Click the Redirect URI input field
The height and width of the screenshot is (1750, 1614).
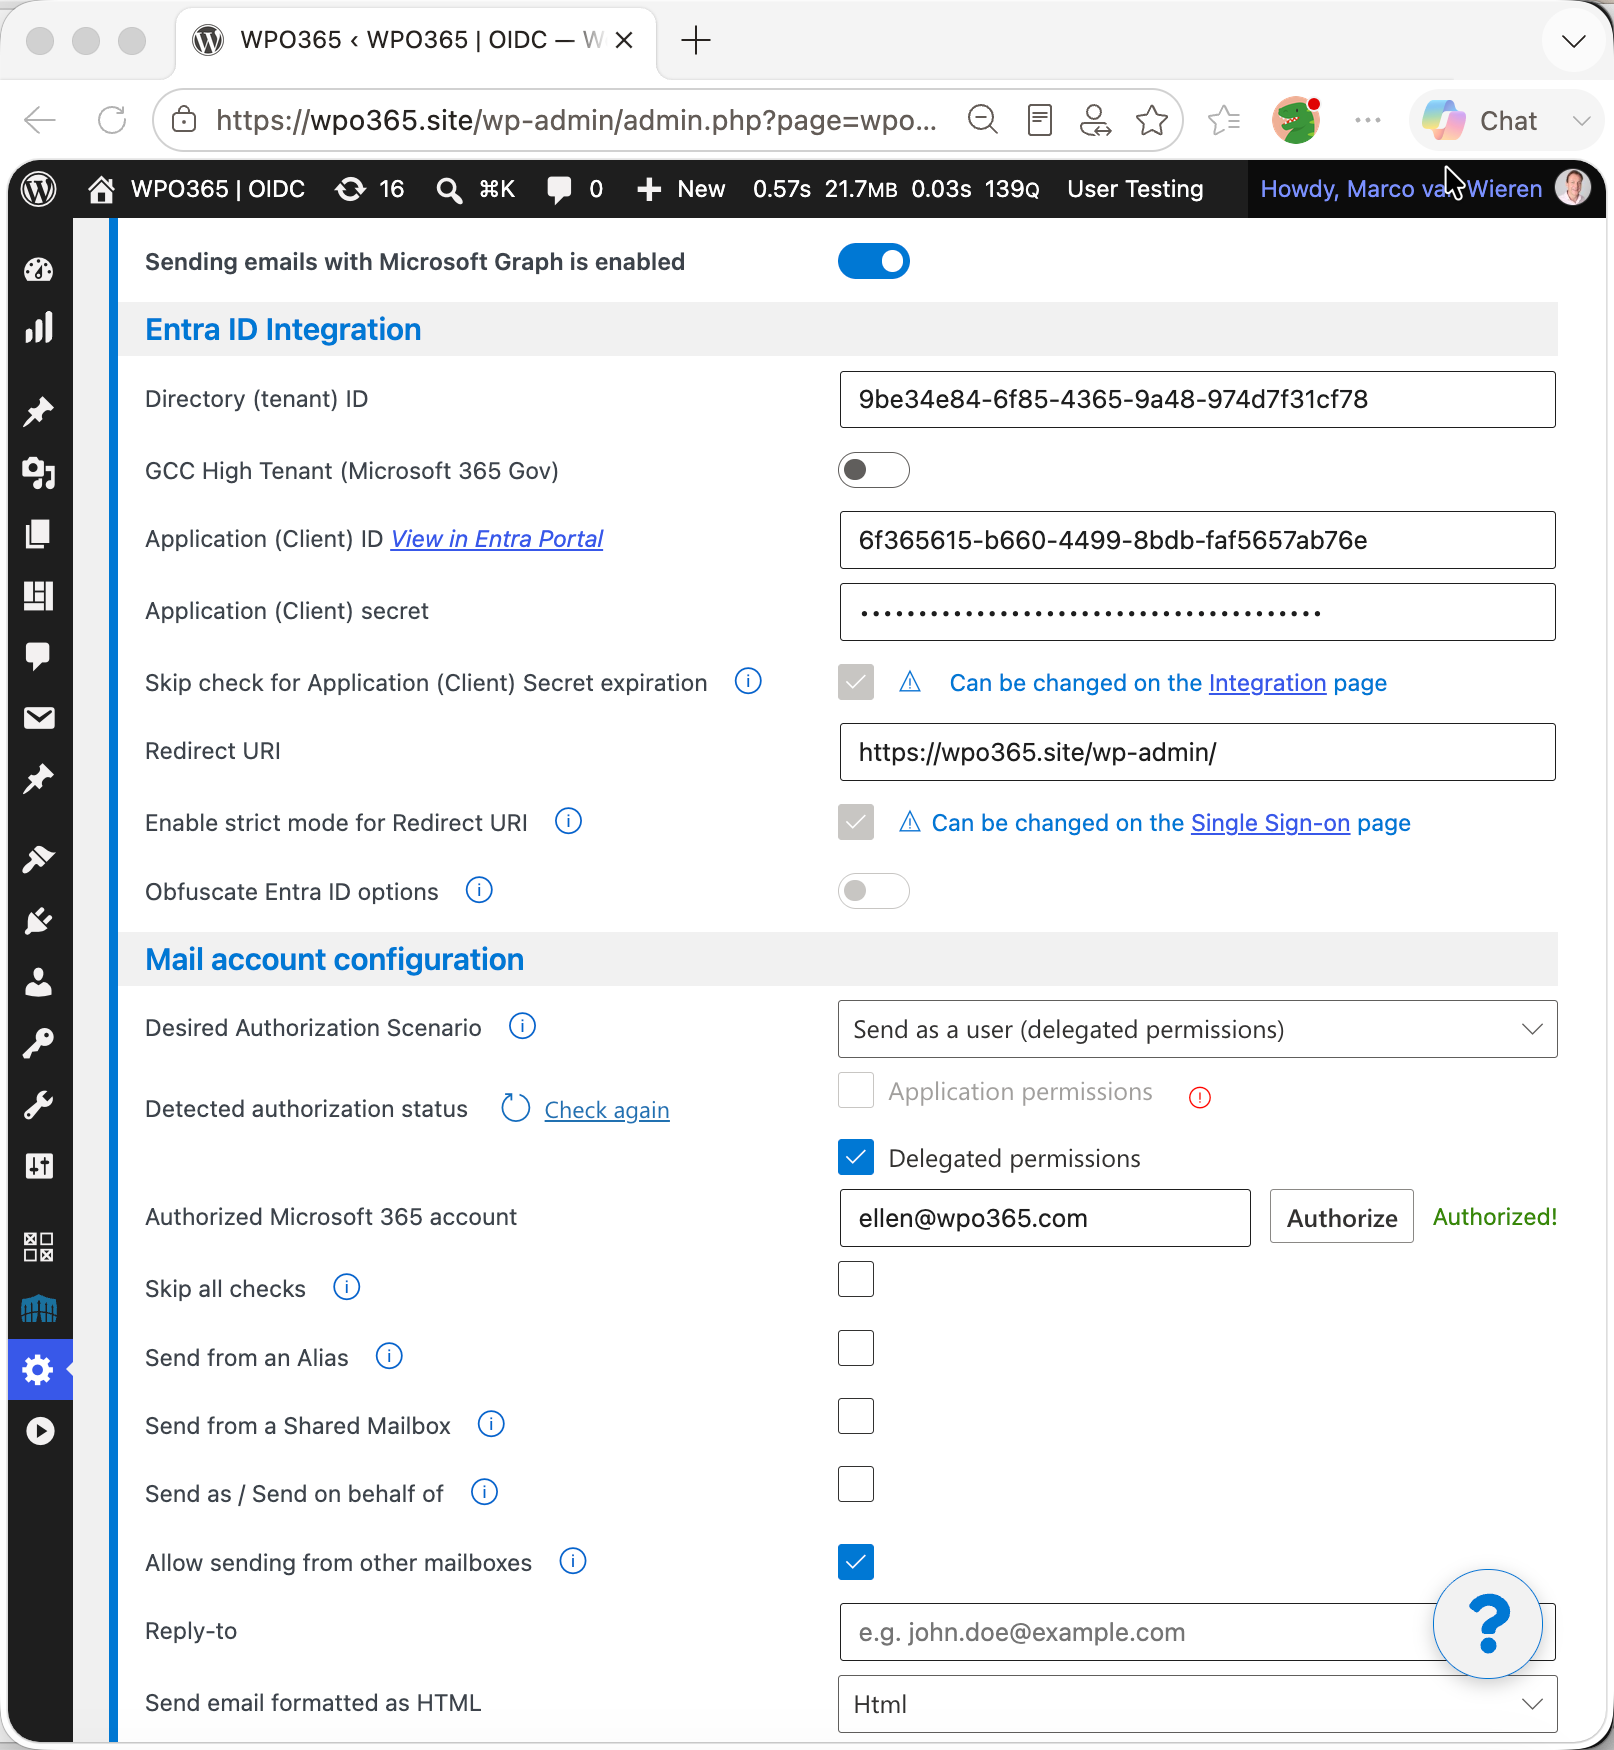point(1198,752)
